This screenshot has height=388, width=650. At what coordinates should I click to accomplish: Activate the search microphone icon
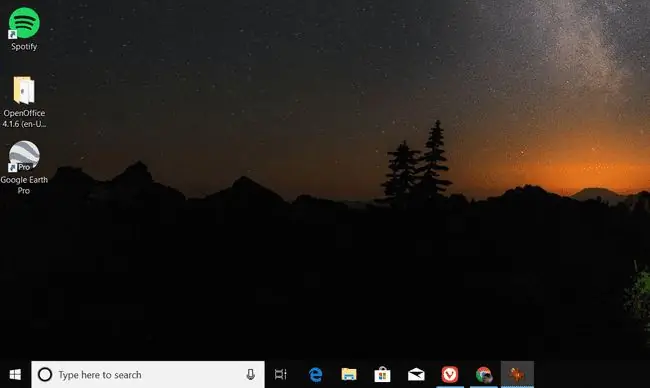tap(250, 375)
